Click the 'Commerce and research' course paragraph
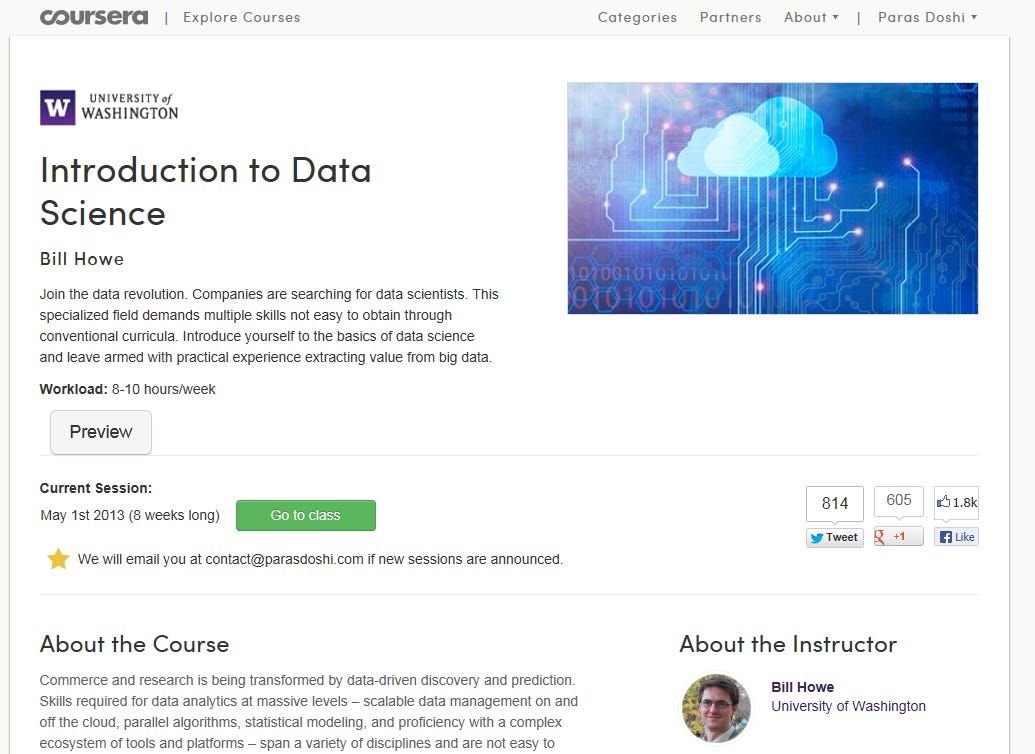Screen dimensions: 1035x754 (308, 712)
